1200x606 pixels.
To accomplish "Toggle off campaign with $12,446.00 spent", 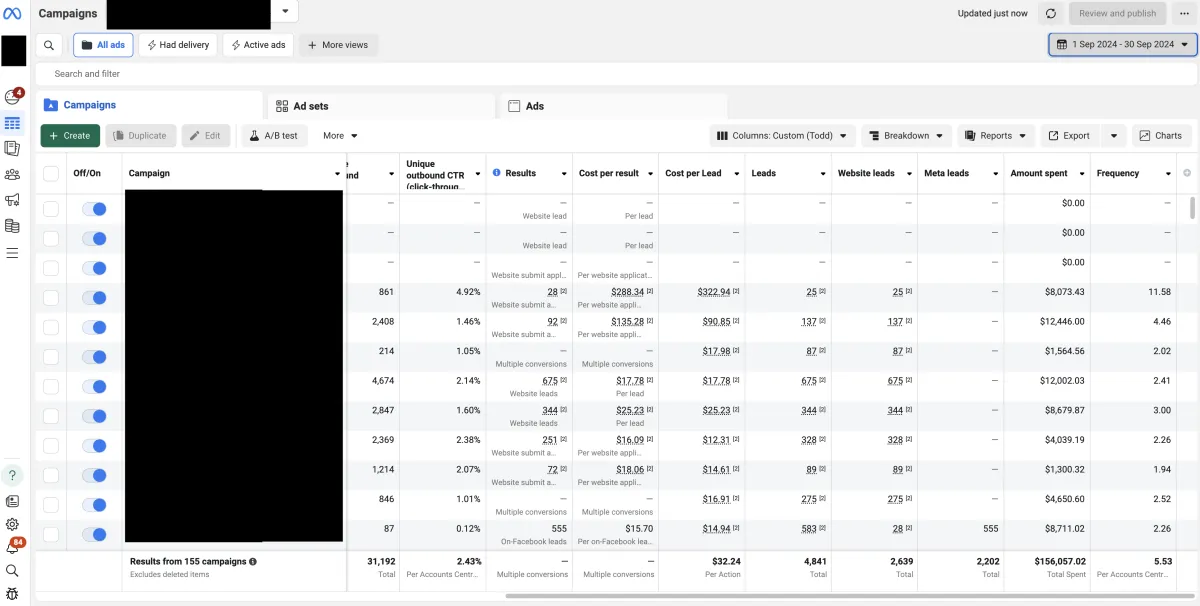I will tap(94, 327).
